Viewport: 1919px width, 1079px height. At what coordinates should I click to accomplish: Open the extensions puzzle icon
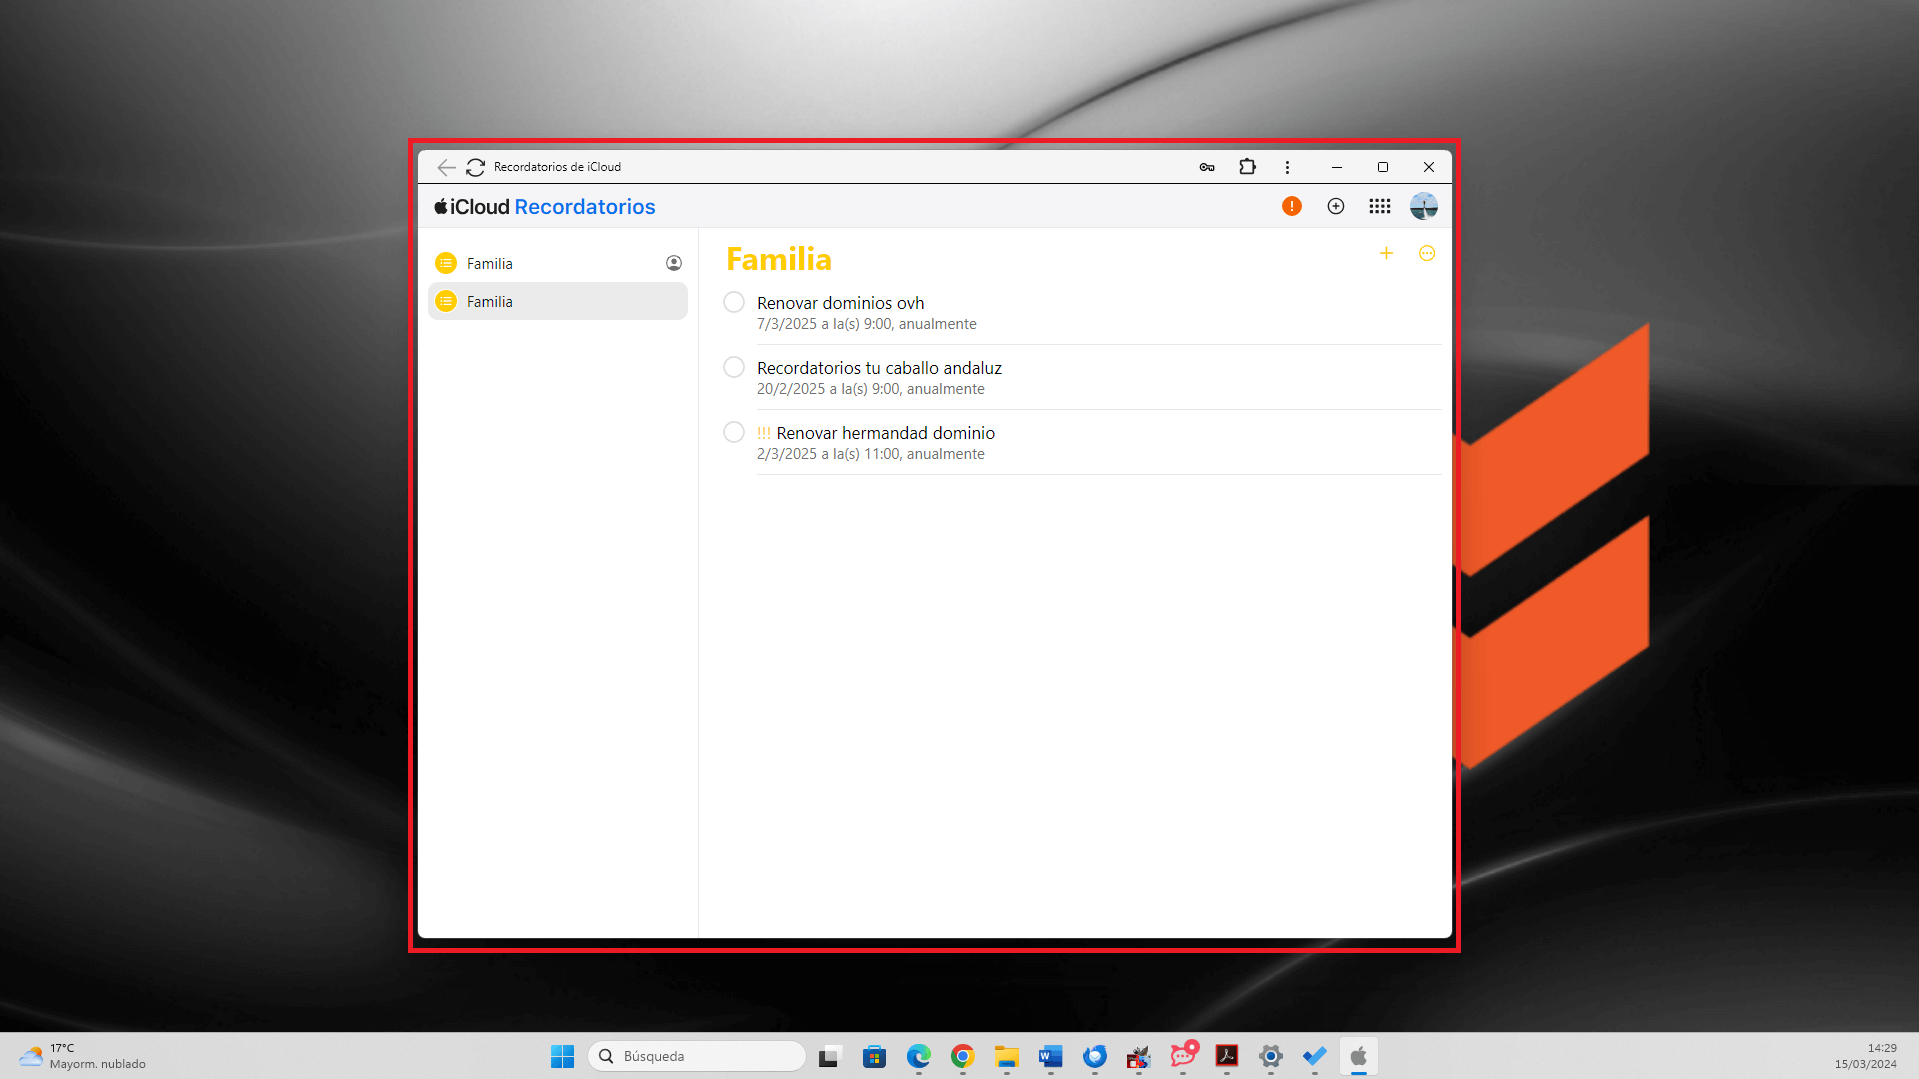click(x=1247, y=167)
